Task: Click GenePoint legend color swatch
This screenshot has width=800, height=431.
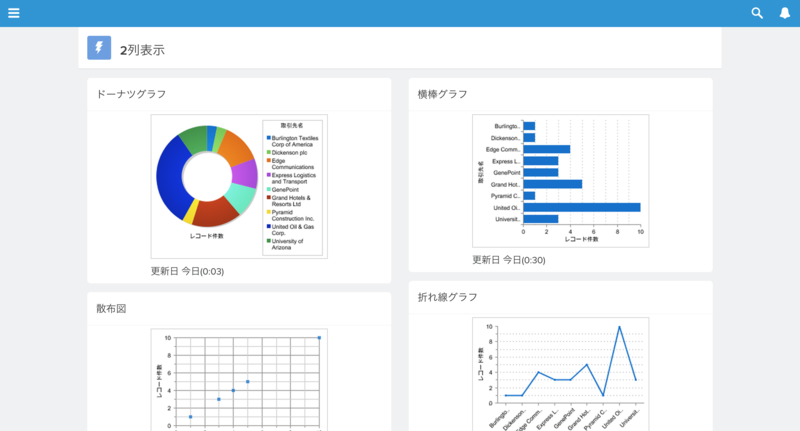Action: coord(269,189)
